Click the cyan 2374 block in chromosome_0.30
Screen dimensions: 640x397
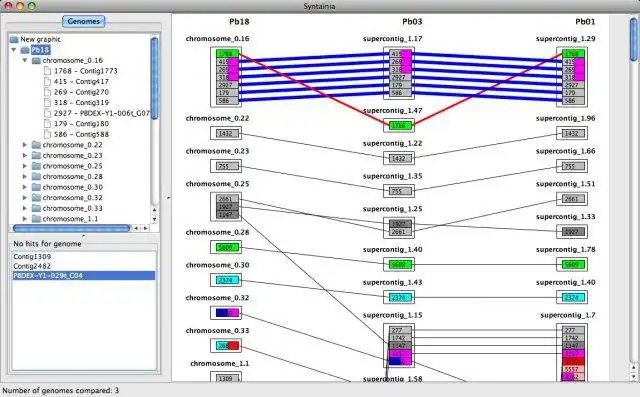pos(226,280)
